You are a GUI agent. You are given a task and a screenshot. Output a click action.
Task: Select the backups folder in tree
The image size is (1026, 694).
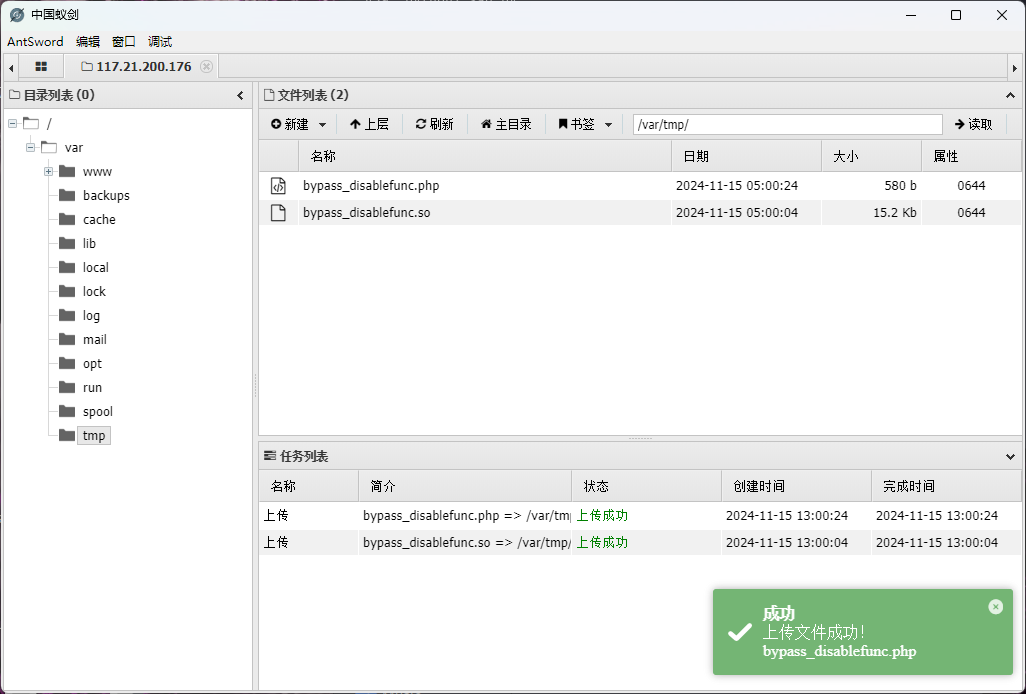pos(106,196)
